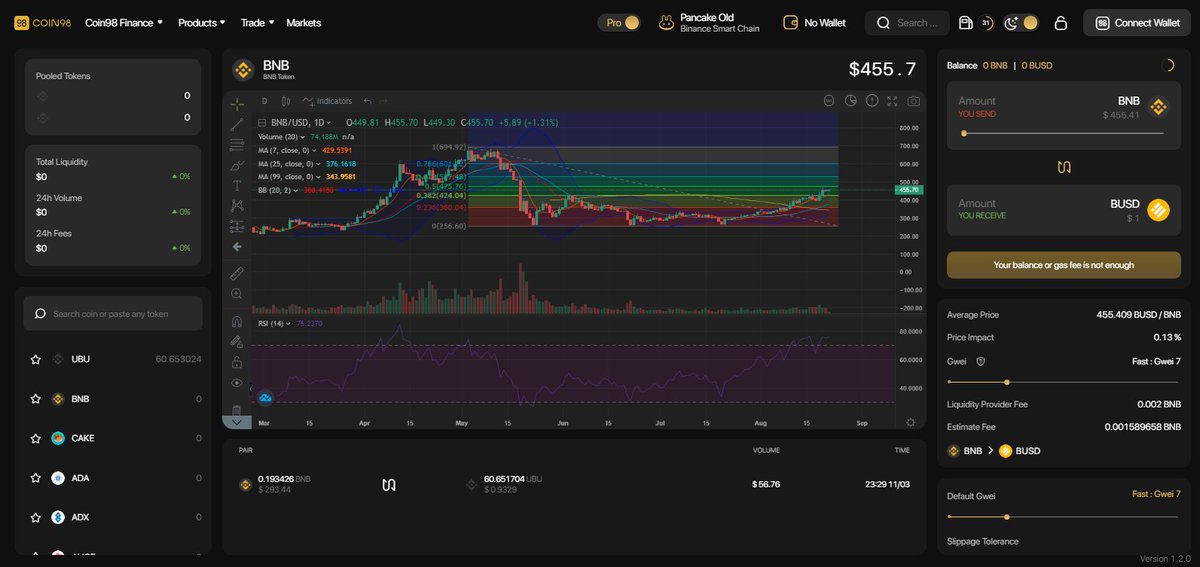Expand the Trade dropdown menu

pyautogui.click(x=257, y=22)
